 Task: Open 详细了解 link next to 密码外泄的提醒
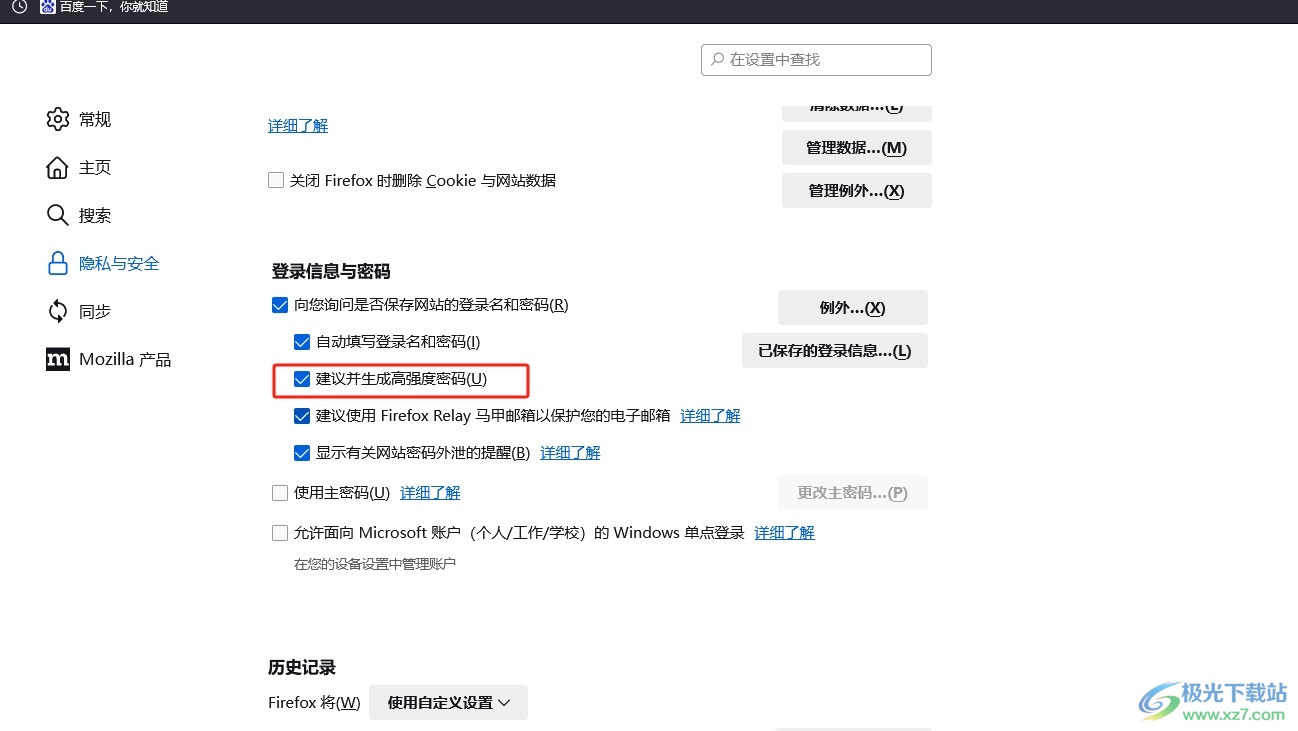[571, 452]
